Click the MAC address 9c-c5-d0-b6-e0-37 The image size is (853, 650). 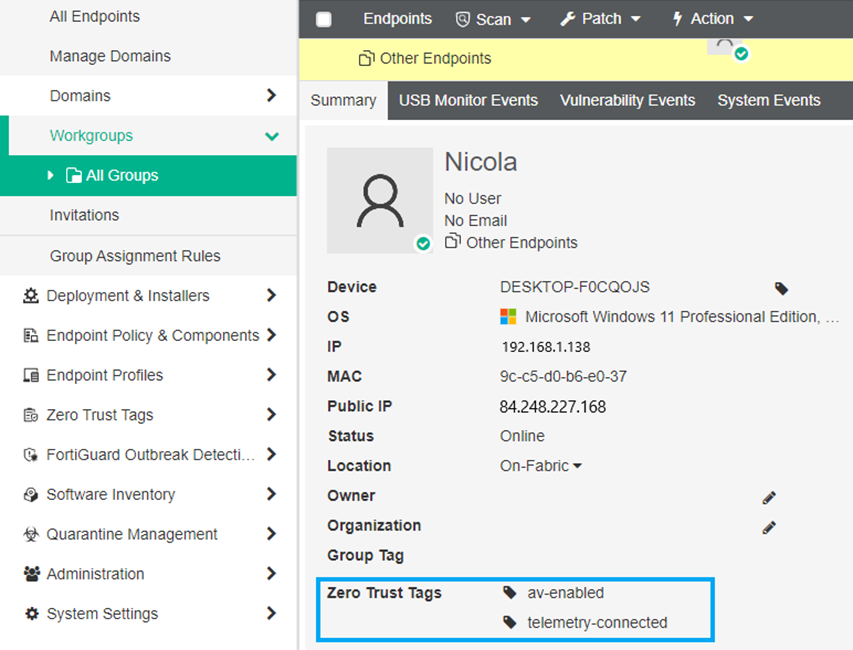point(563,376)
